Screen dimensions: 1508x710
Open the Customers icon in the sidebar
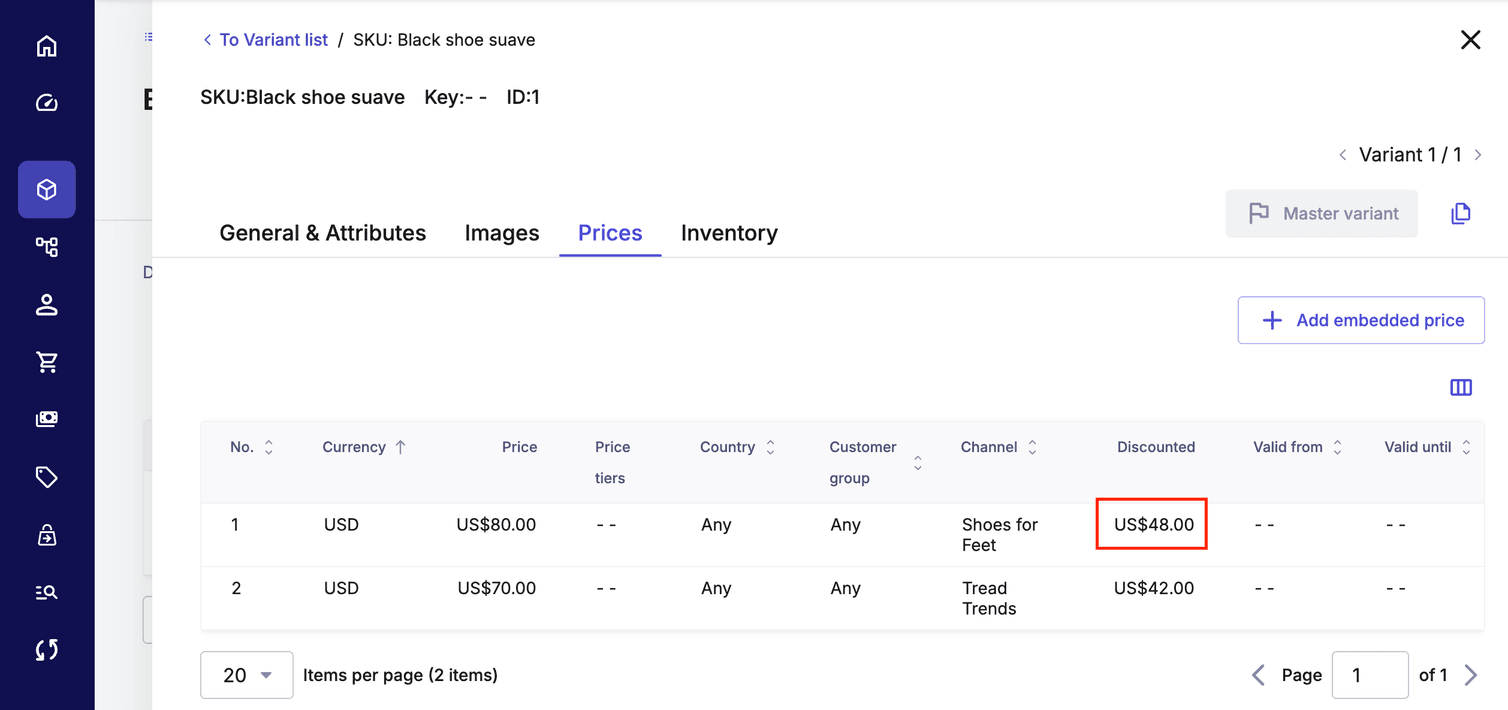47,304
